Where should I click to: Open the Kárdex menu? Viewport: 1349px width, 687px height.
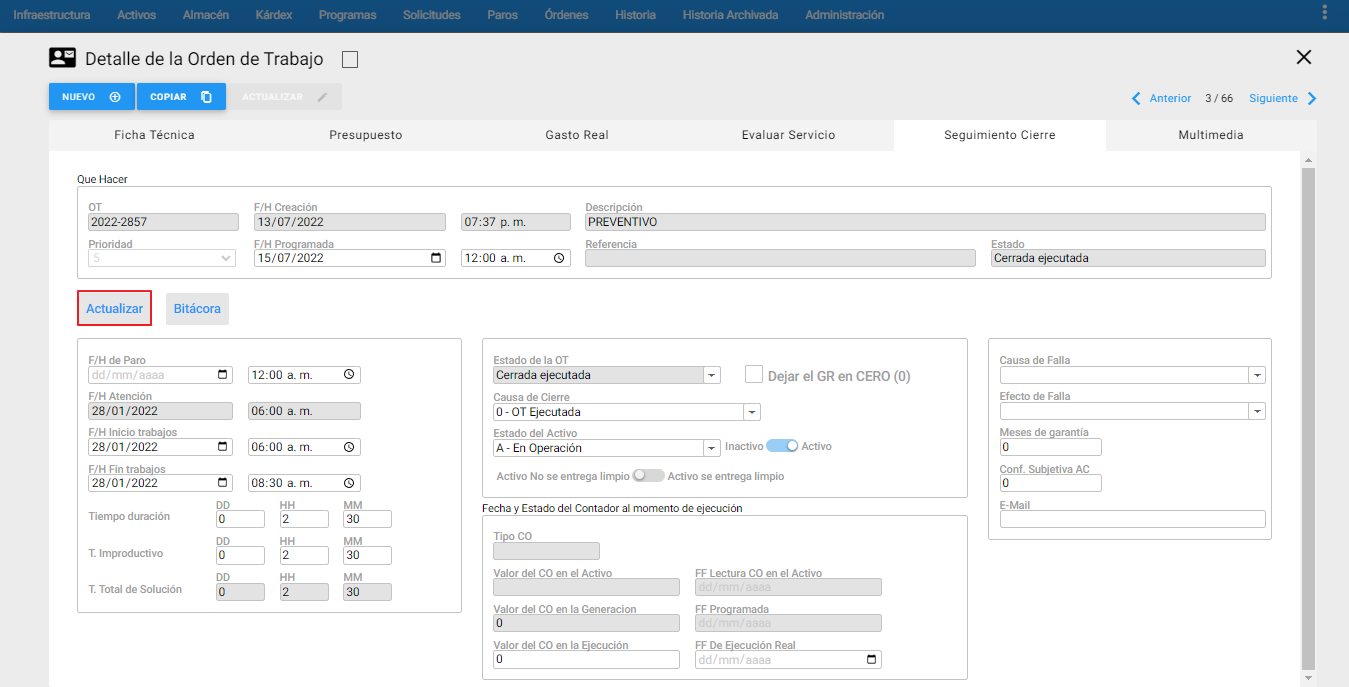(x=273, y=15)
